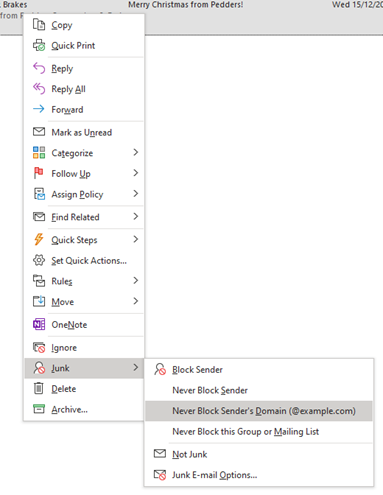Viewport: 383px width, 495px height.
Task: Click the green Archive box icon
Action: (x=39, y=409)
